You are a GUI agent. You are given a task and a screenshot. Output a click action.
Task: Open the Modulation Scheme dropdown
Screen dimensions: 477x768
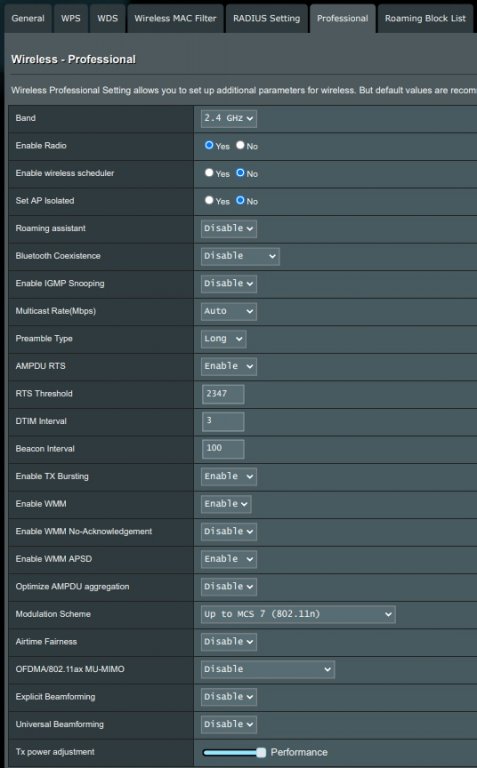[x=298, y=614]
